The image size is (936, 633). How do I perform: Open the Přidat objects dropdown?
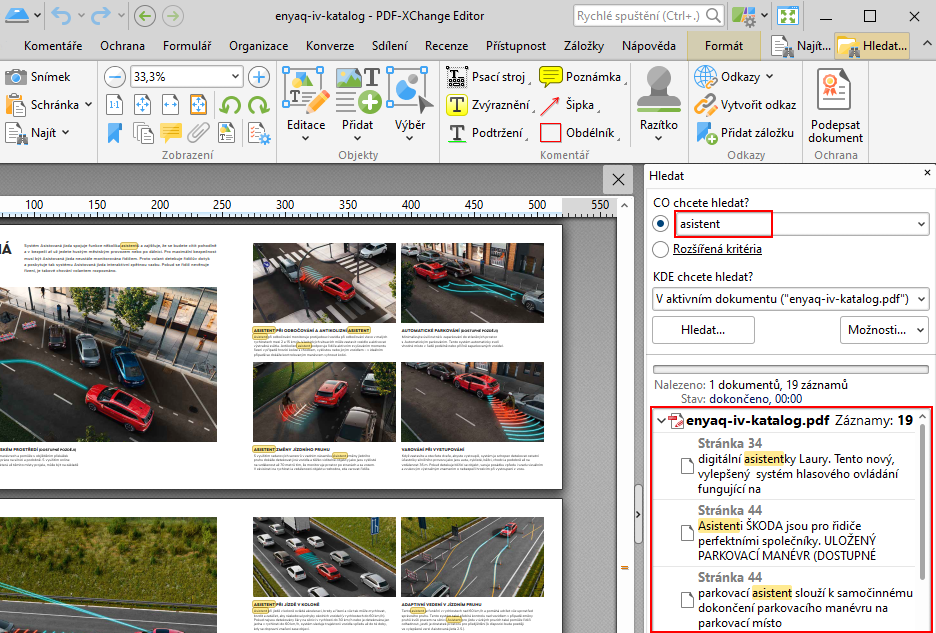coord(358,138)
